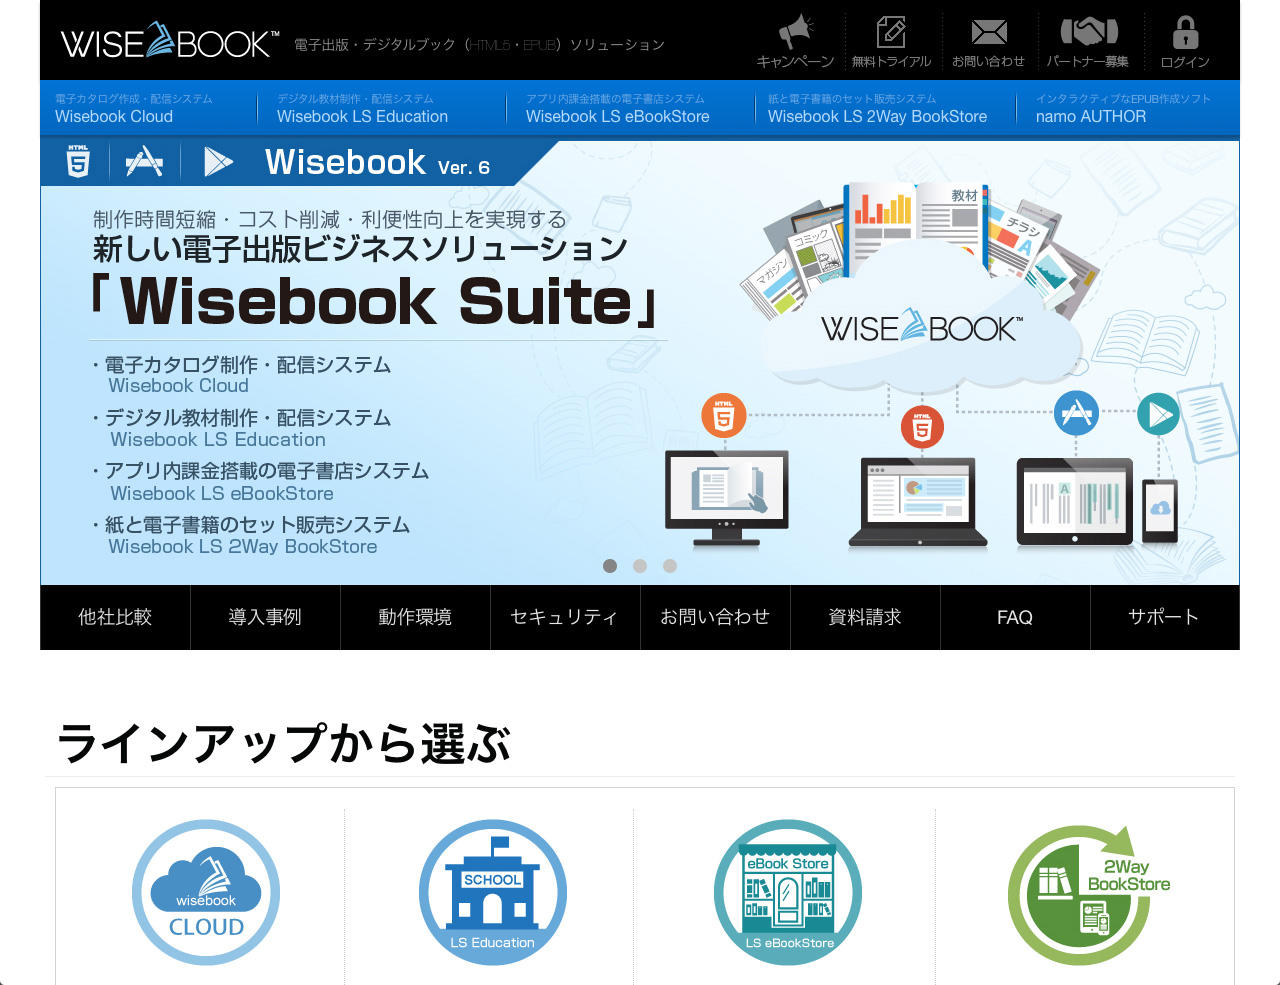This screenshot has height=985, width=1280.
Task: Select the second carousel dot
Action: tap(640, 566)
